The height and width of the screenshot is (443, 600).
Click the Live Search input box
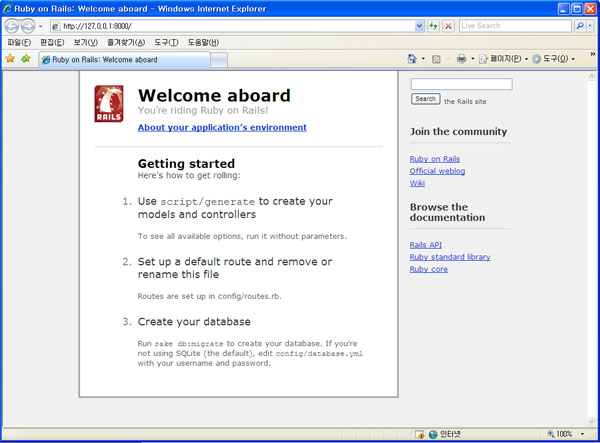tap(515, 26)
